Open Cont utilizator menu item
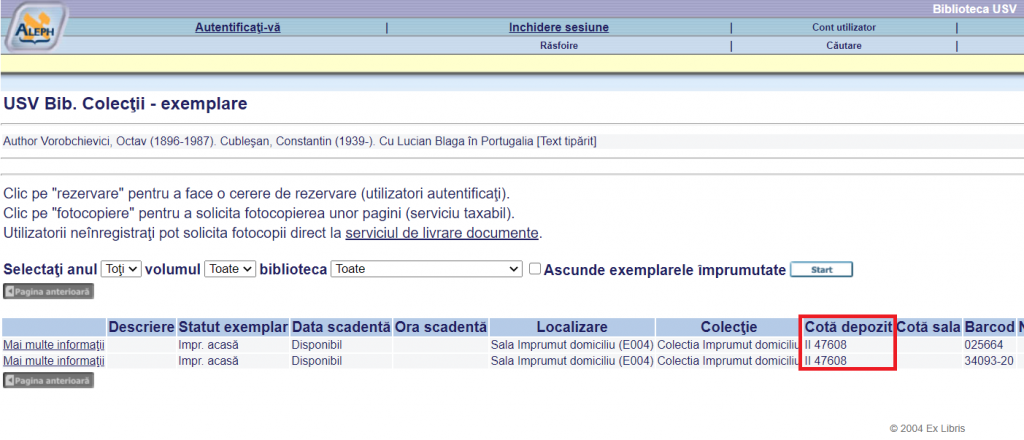 point(843,27)
